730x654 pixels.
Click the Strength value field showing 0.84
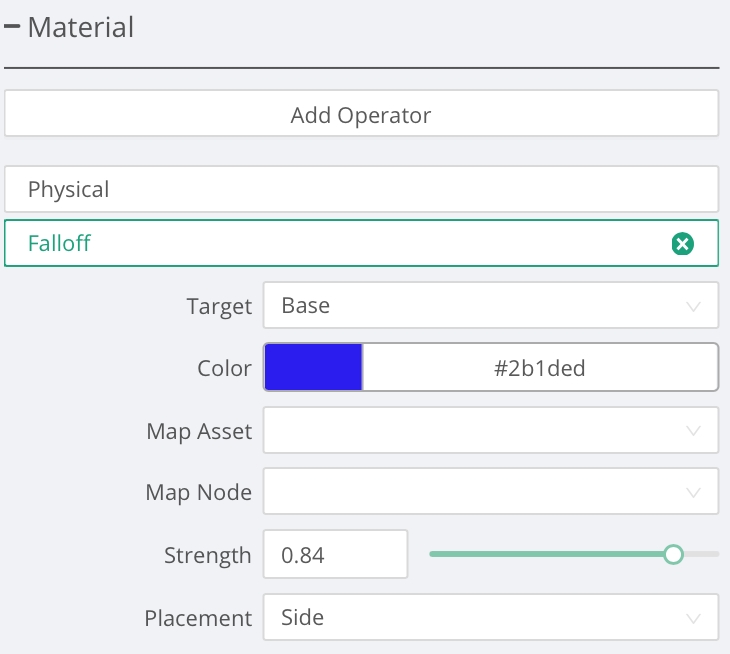pos(335,555)
